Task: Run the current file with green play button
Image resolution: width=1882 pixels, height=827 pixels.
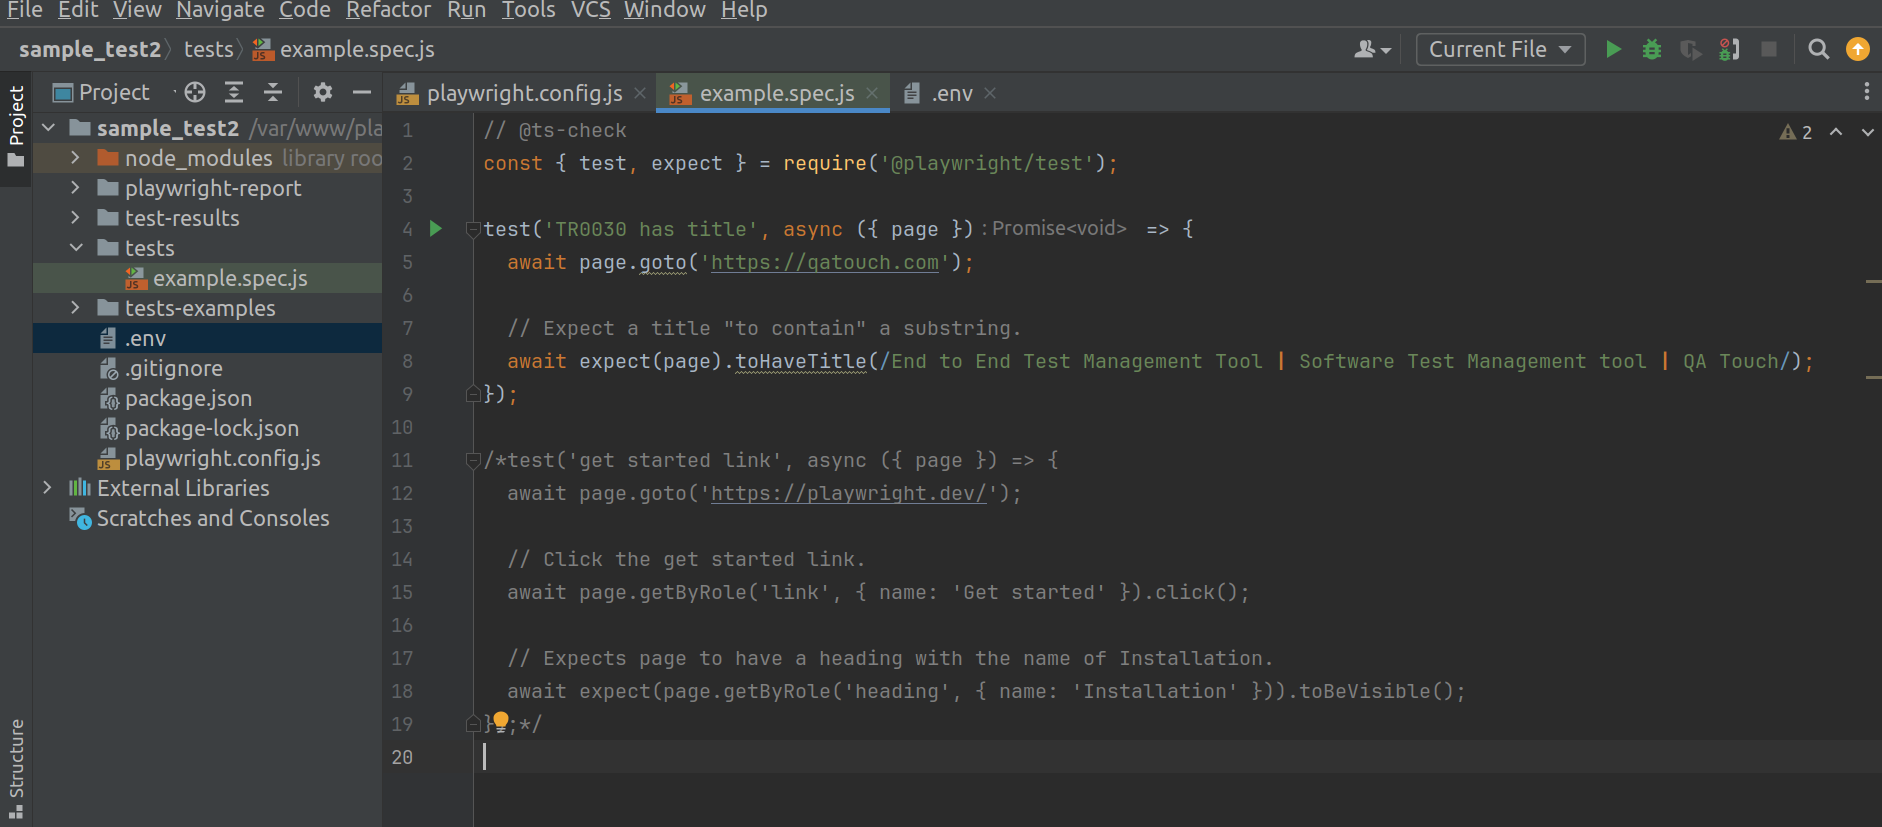Action: [1613, 49]
